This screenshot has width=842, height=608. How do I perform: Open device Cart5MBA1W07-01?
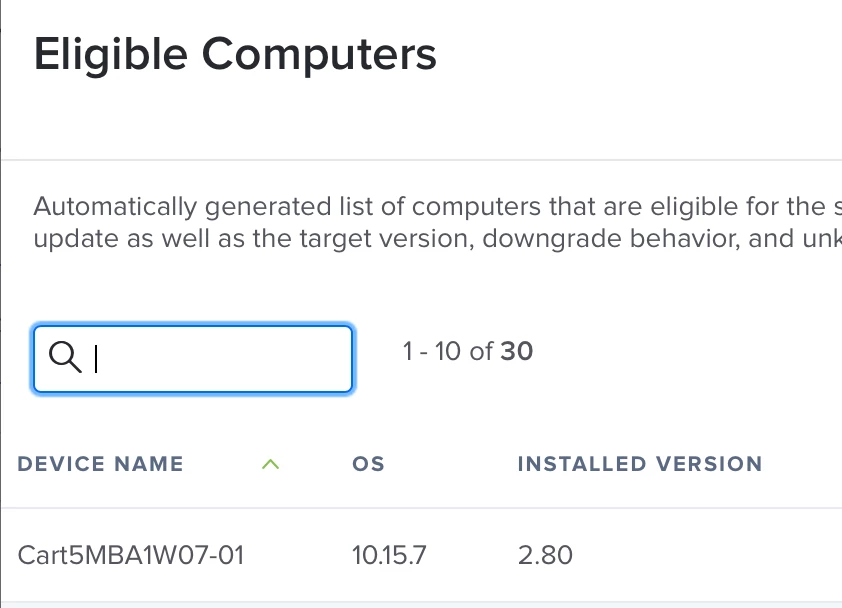130,555
